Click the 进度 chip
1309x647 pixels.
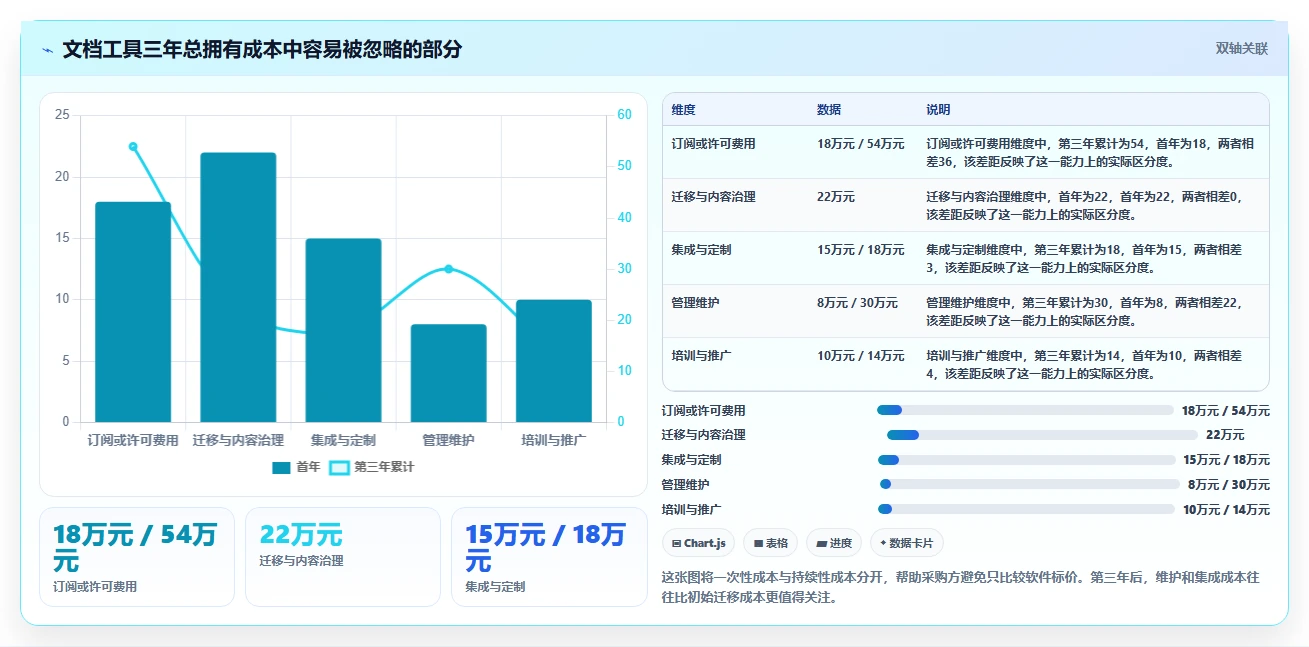tap(834, 543)
